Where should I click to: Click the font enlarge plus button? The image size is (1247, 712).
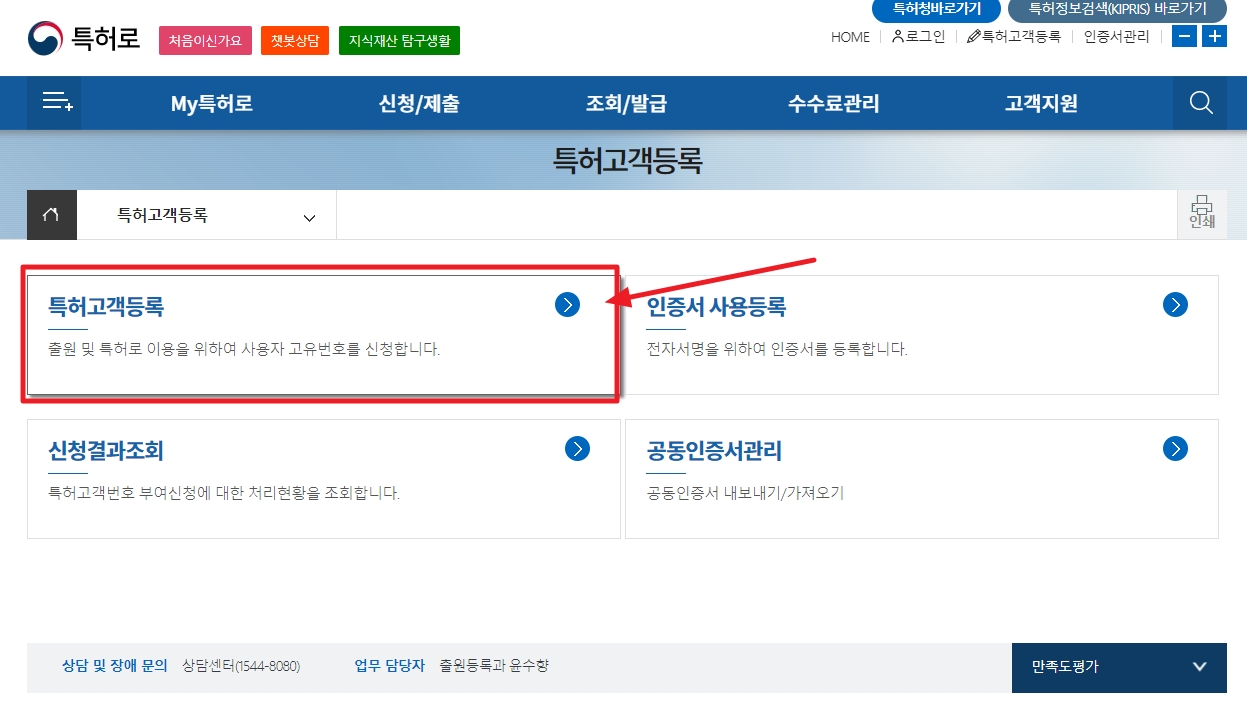pyautogui.click(x=1214, y=36)
